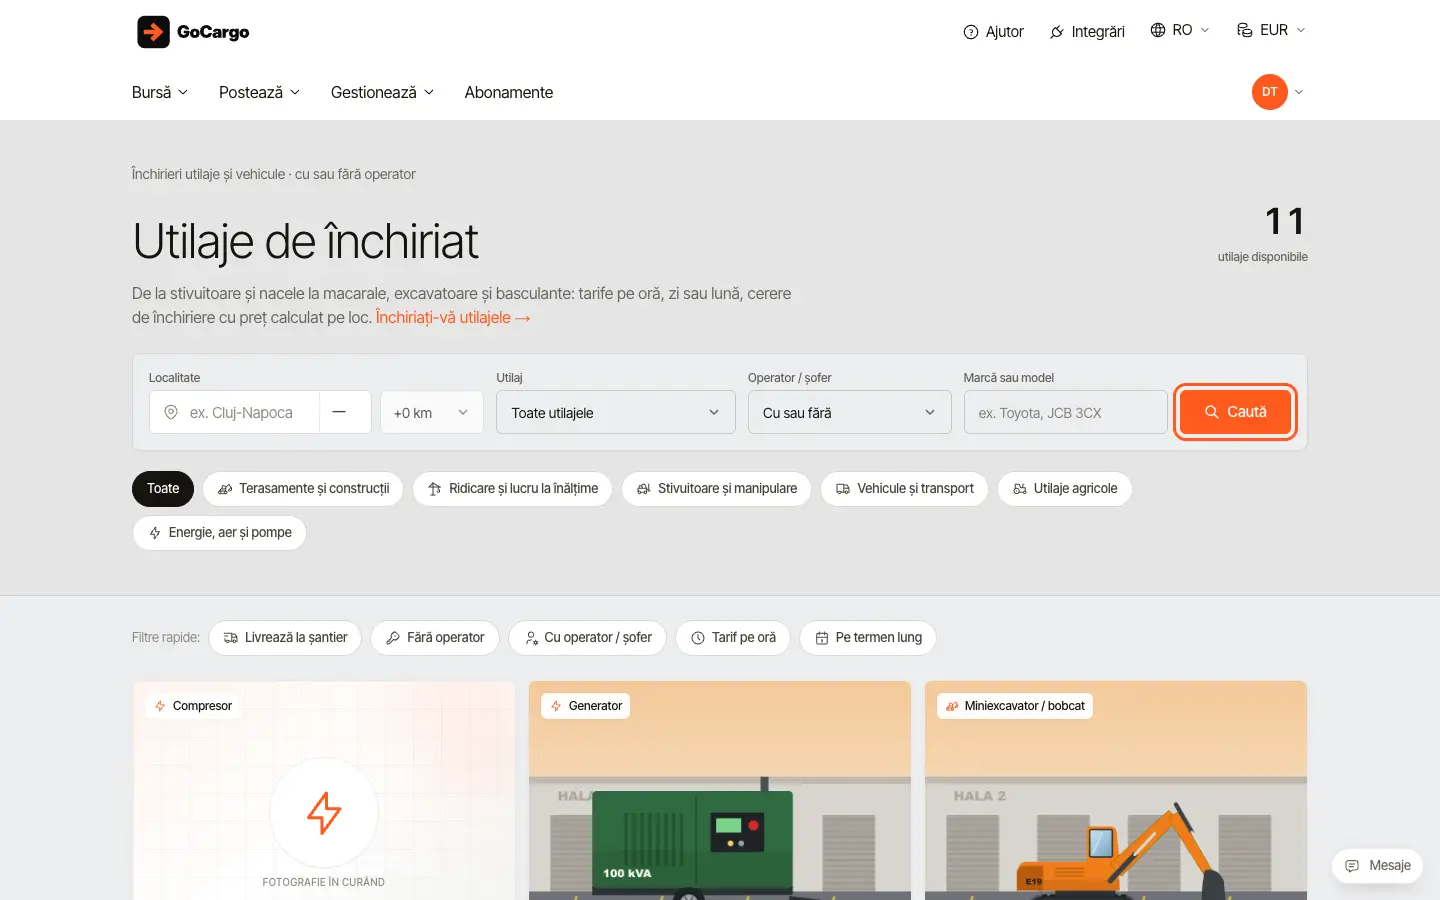
Task: Toggle Fără operator quick filter
Action: tap(435, 638)
